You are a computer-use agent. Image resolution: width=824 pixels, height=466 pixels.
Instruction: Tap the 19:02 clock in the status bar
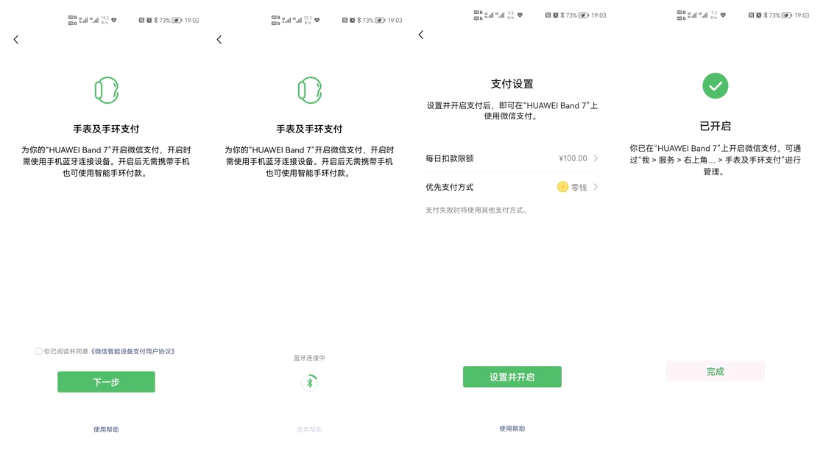tap(192, 20)
